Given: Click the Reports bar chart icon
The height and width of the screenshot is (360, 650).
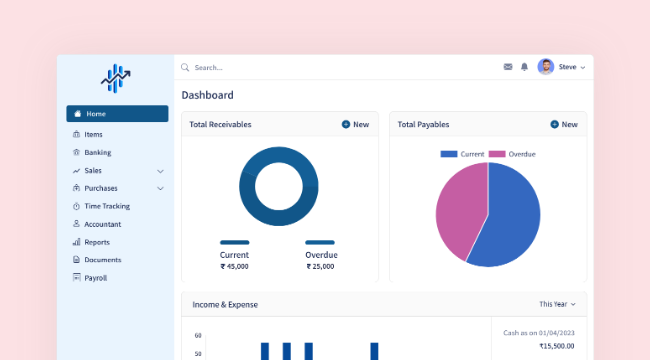Looking at the screenshot, I should tap(76, 242).
